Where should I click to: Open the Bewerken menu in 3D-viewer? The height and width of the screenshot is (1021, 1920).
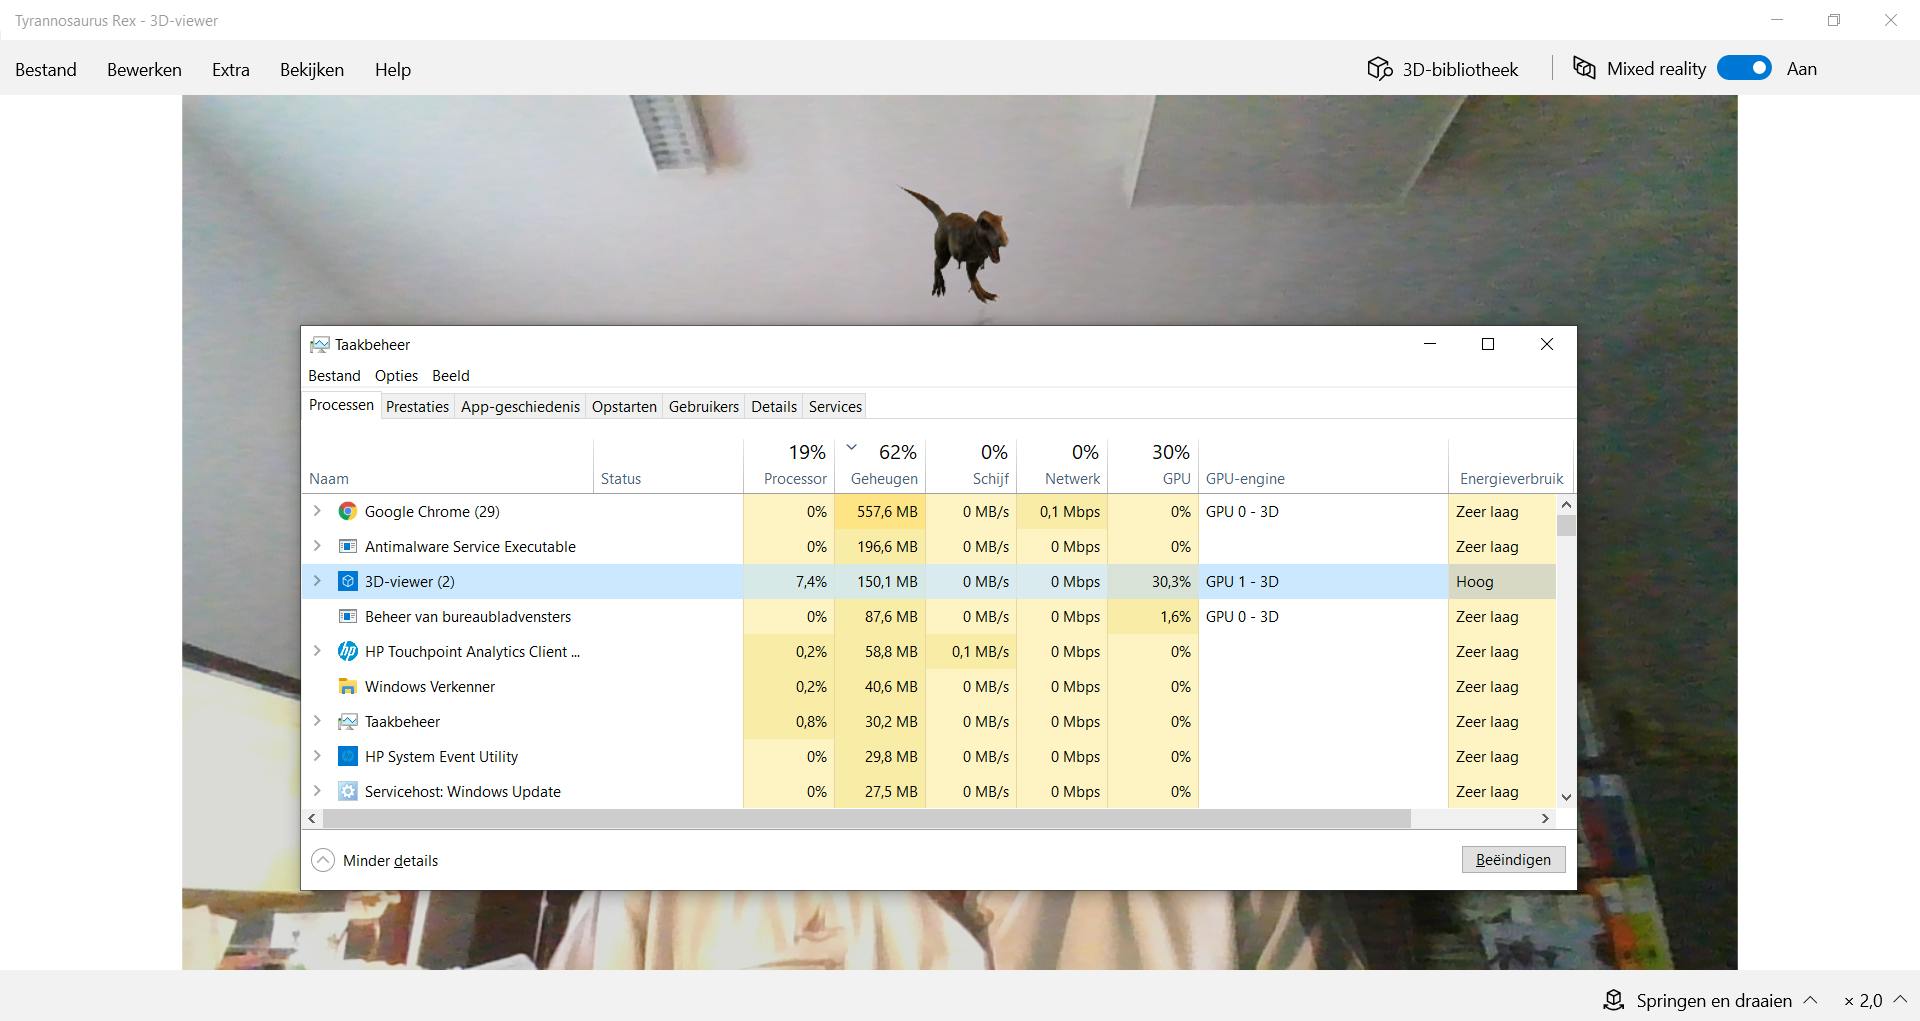click(144, 69)
